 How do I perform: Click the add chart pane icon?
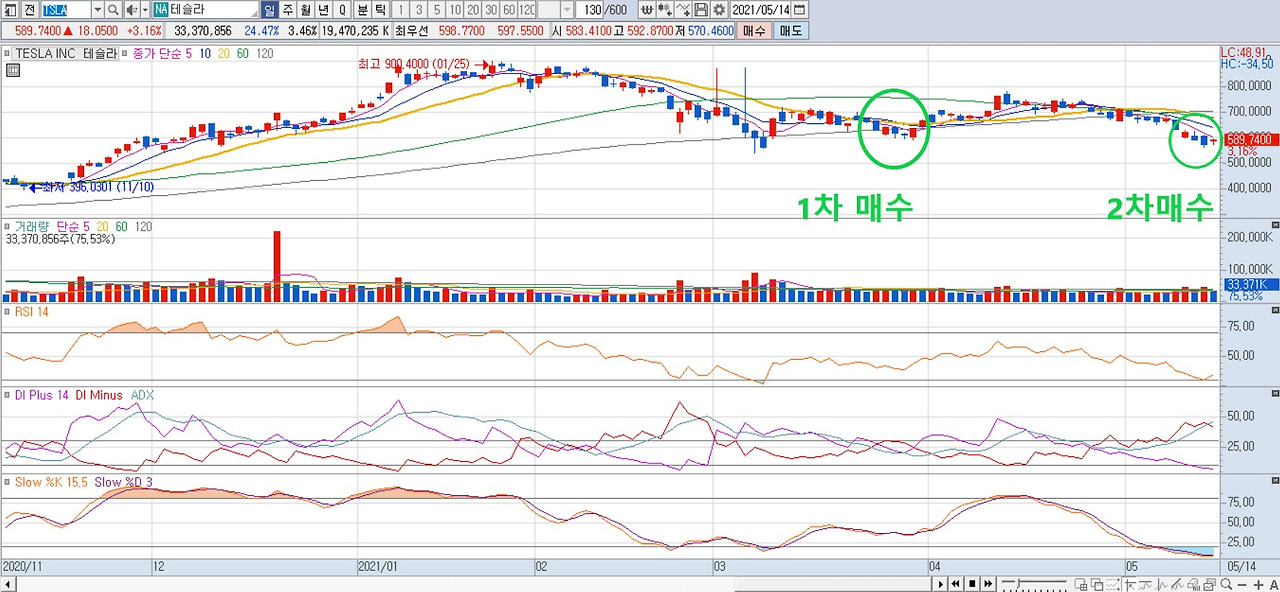click(x=1082, y=584)
